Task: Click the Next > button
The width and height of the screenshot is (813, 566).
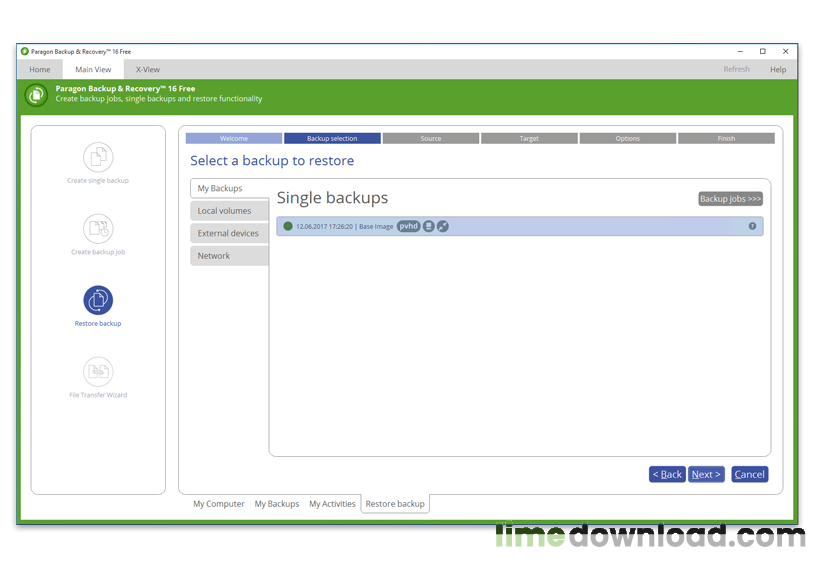Action: pos(706,474)
